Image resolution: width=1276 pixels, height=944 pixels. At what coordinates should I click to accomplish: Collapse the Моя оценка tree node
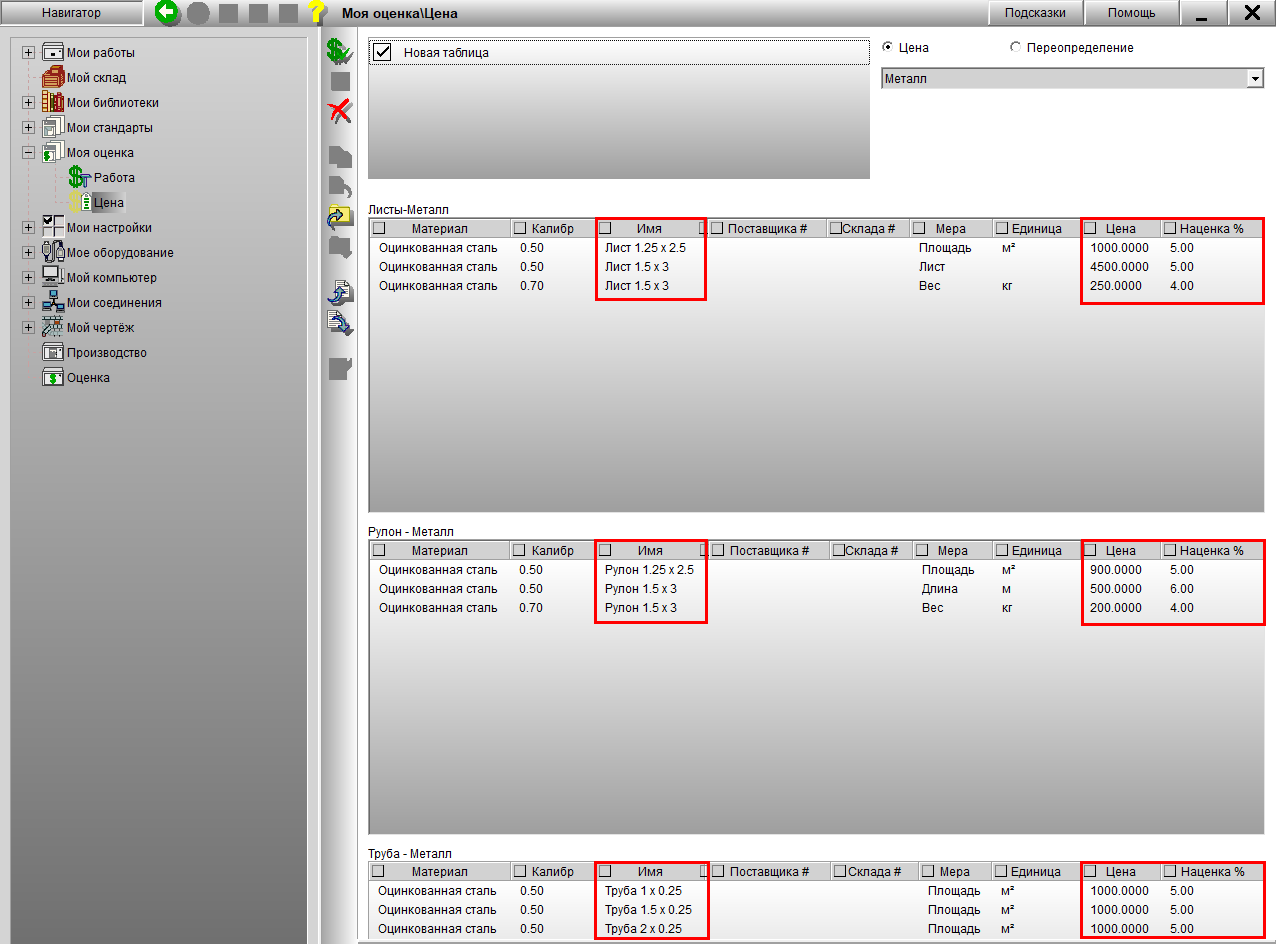click(28, 152)
